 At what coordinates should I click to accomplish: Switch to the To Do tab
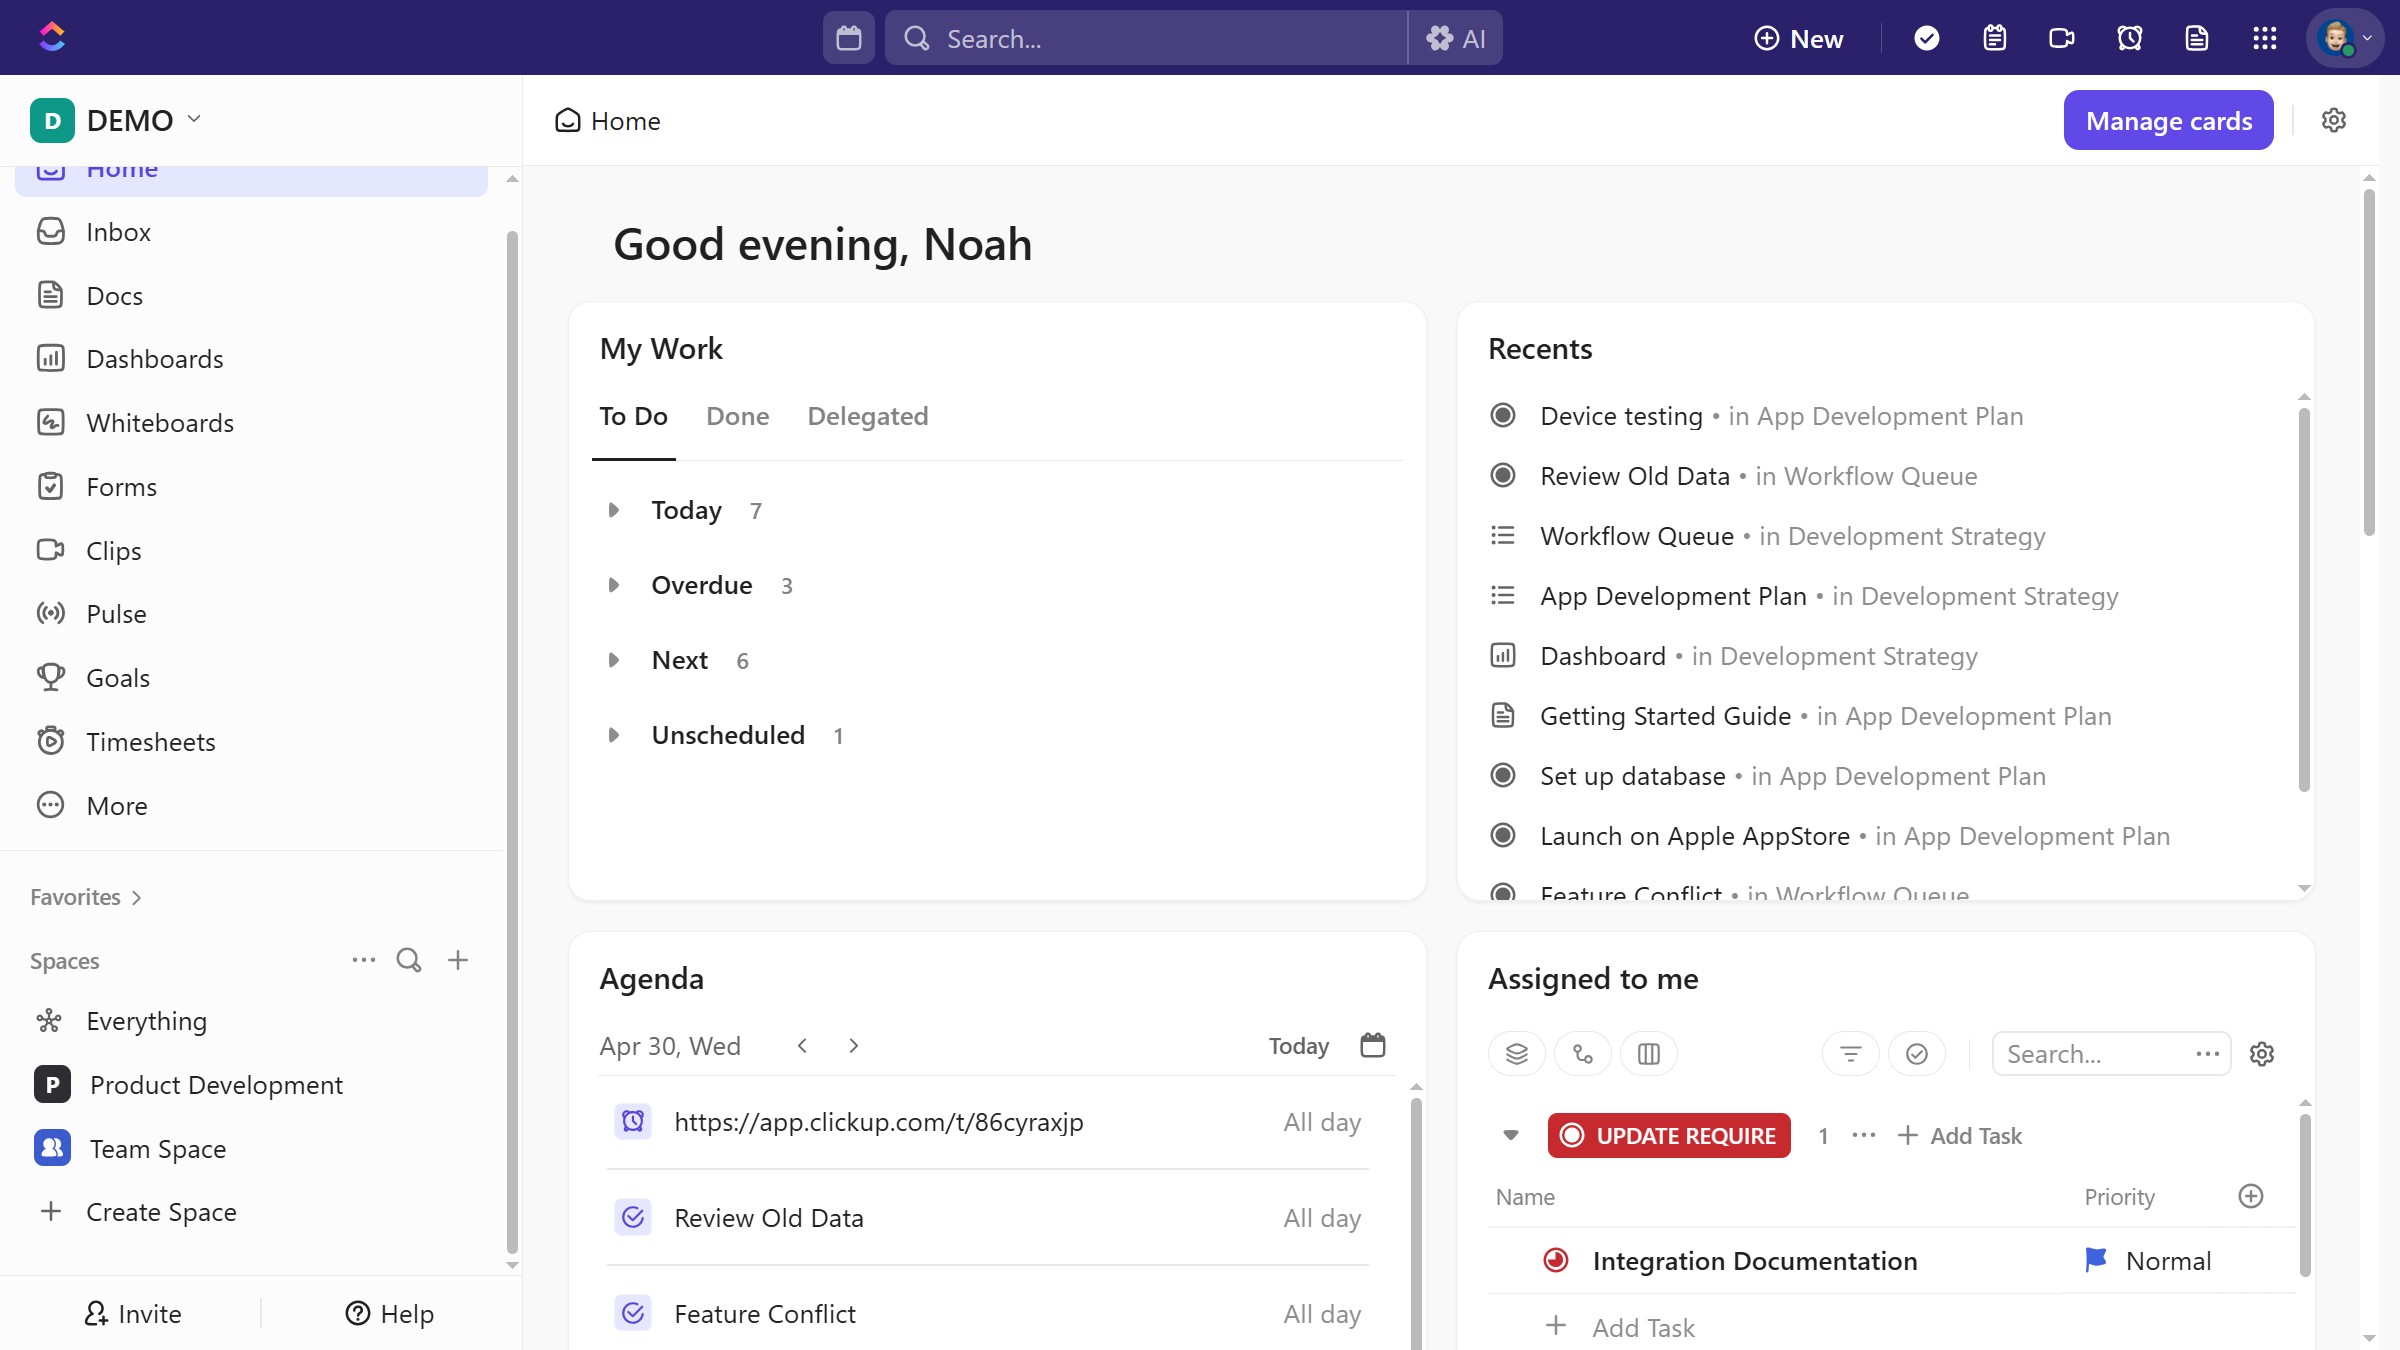click(x=633, y=416)
